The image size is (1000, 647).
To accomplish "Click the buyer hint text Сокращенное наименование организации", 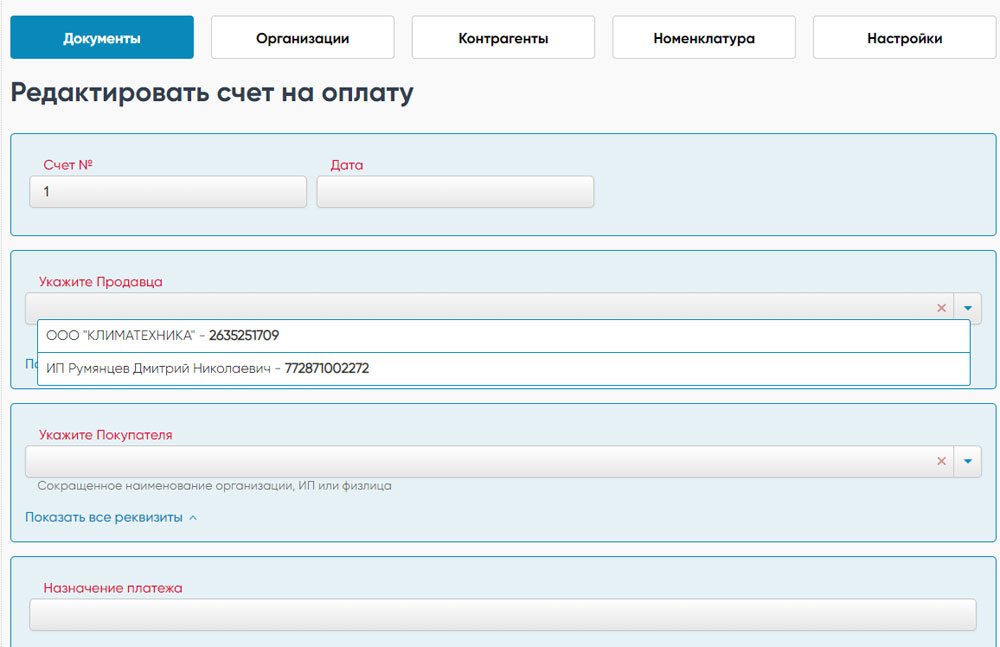I will [x=214, y=486].
